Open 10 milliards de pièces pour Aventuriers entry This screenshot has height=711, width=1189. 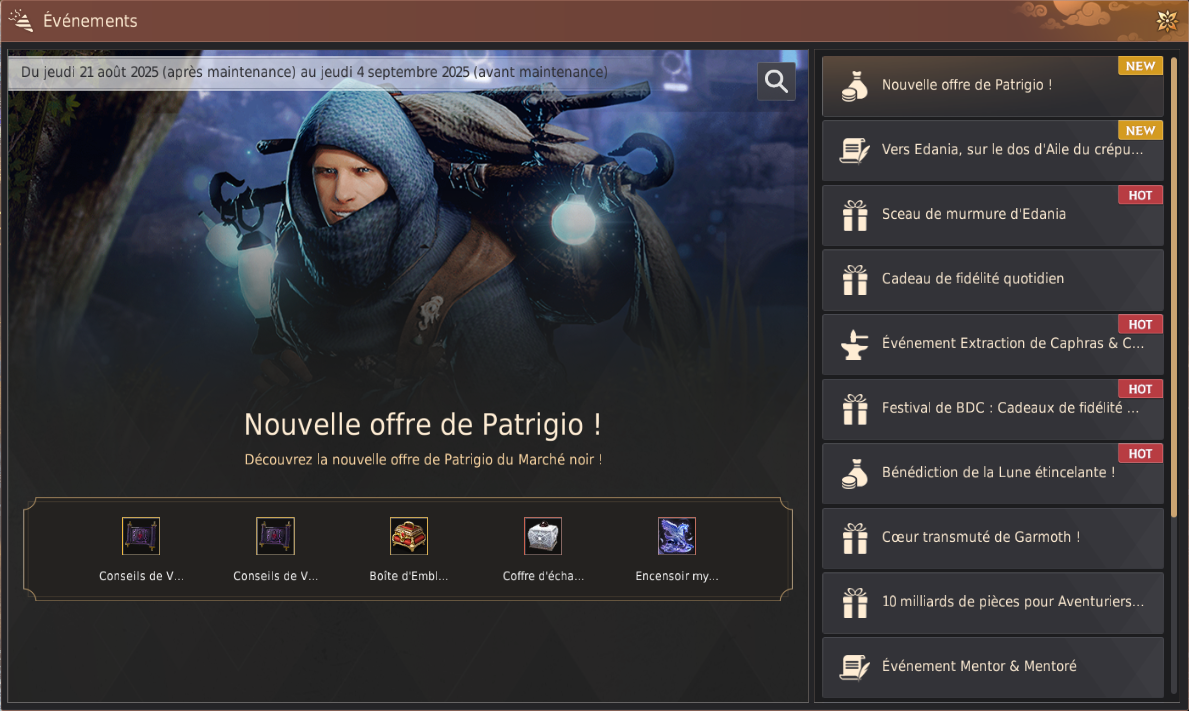tap(993, 603)
